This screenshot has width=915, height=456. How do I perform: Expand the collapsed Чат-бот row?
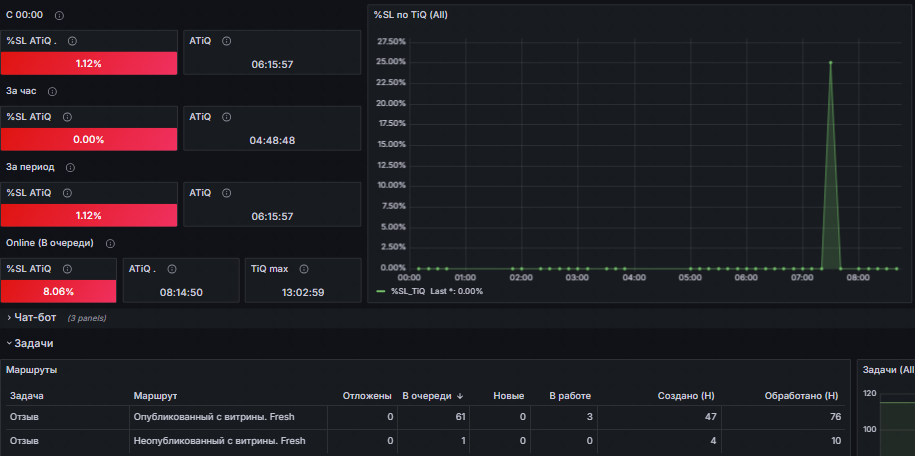35,317
